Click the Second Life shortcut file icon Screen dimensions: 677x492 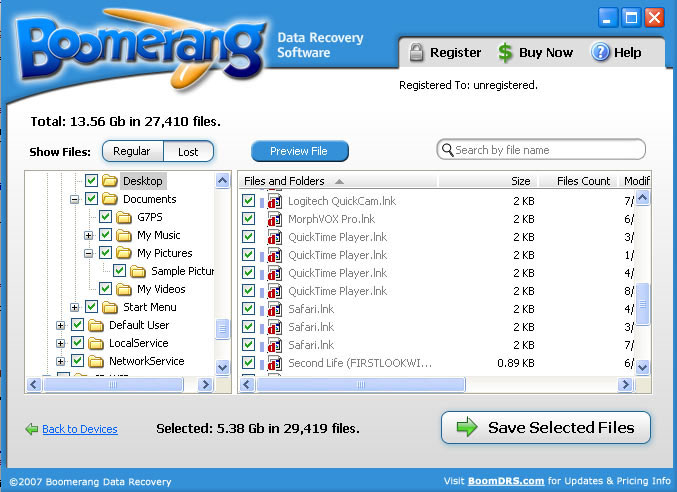click(x=275, y=363)
